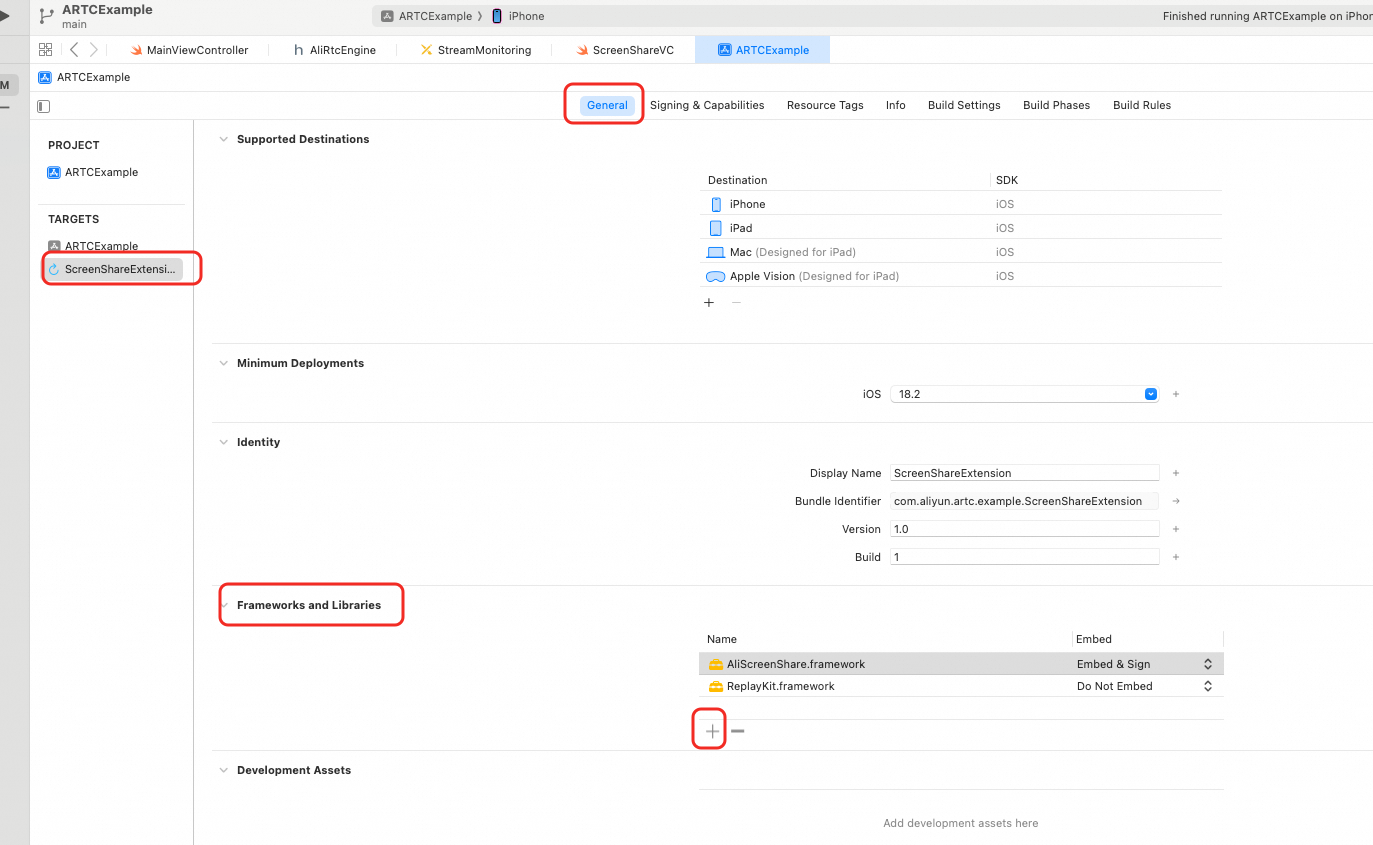Screen dimensions: 1373x845
Task: Collapse the Identity section
Action: (x=223, y=442)
